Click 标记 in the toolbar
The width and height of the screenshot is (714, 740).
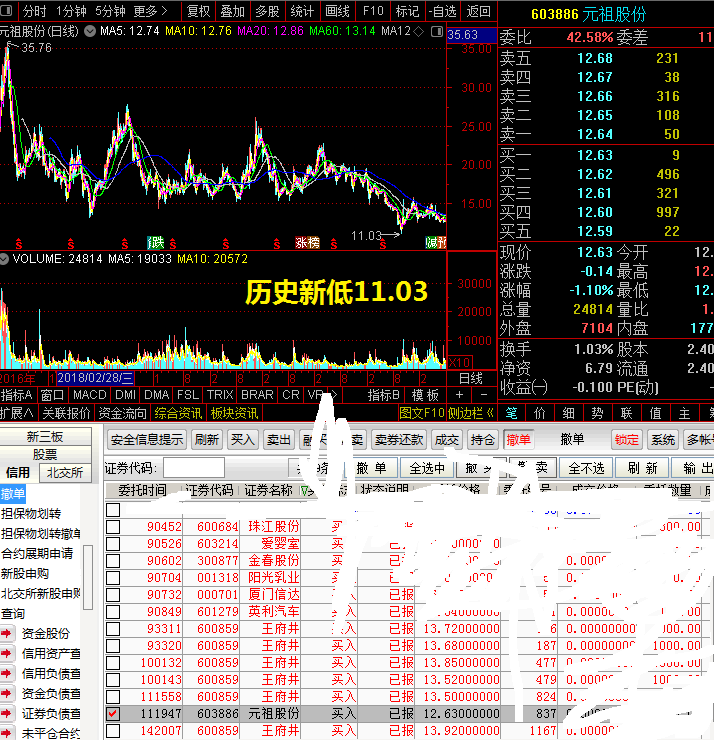[x=407, y=10]
